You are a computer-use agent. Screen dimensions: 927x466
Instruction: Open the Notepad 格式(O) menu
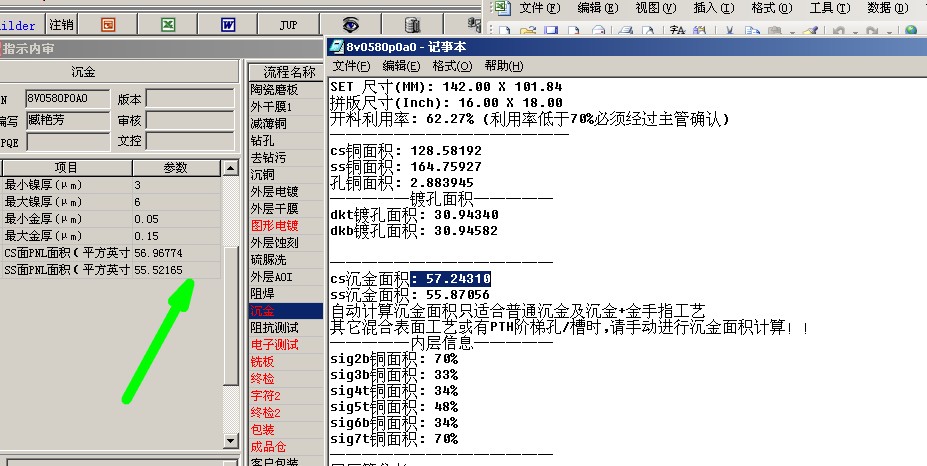click(452, 66)
